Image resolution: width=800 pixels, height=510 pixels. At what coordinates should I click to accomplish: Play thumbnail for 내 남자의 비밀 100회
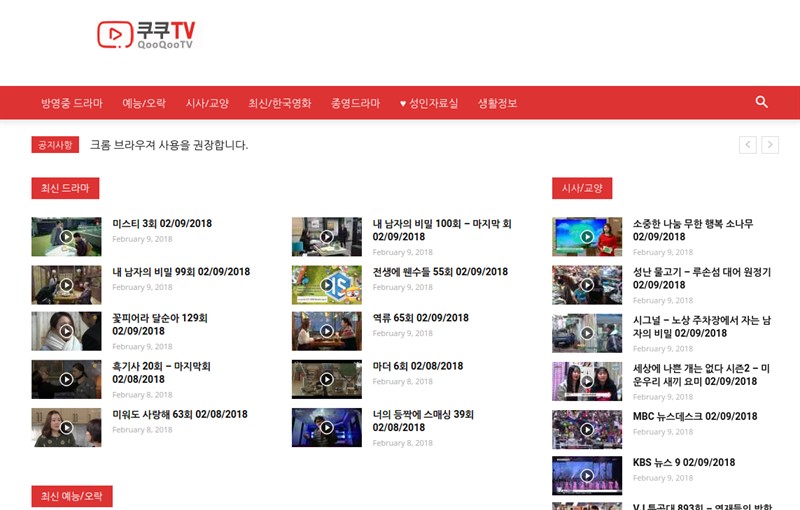point(327,237)
